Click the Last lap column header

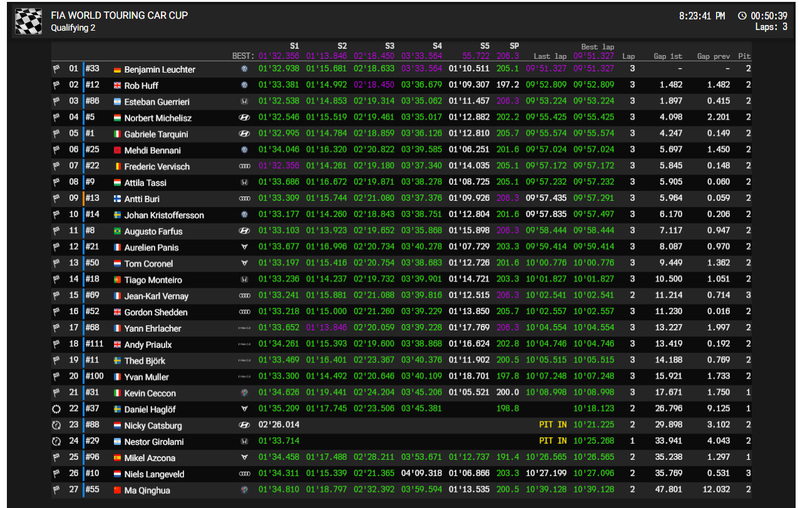[550, 57]
